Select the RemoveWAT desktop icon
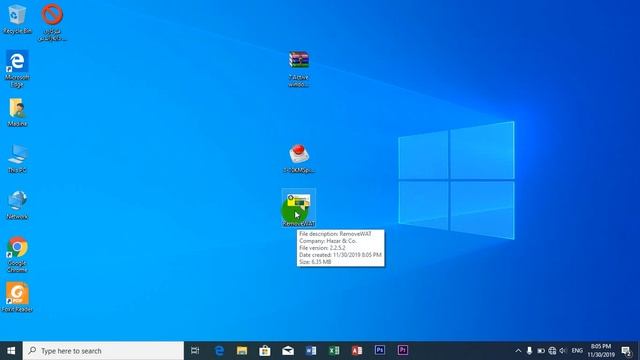The height and width of the screenshot is (360, 640). click(299, 208)
